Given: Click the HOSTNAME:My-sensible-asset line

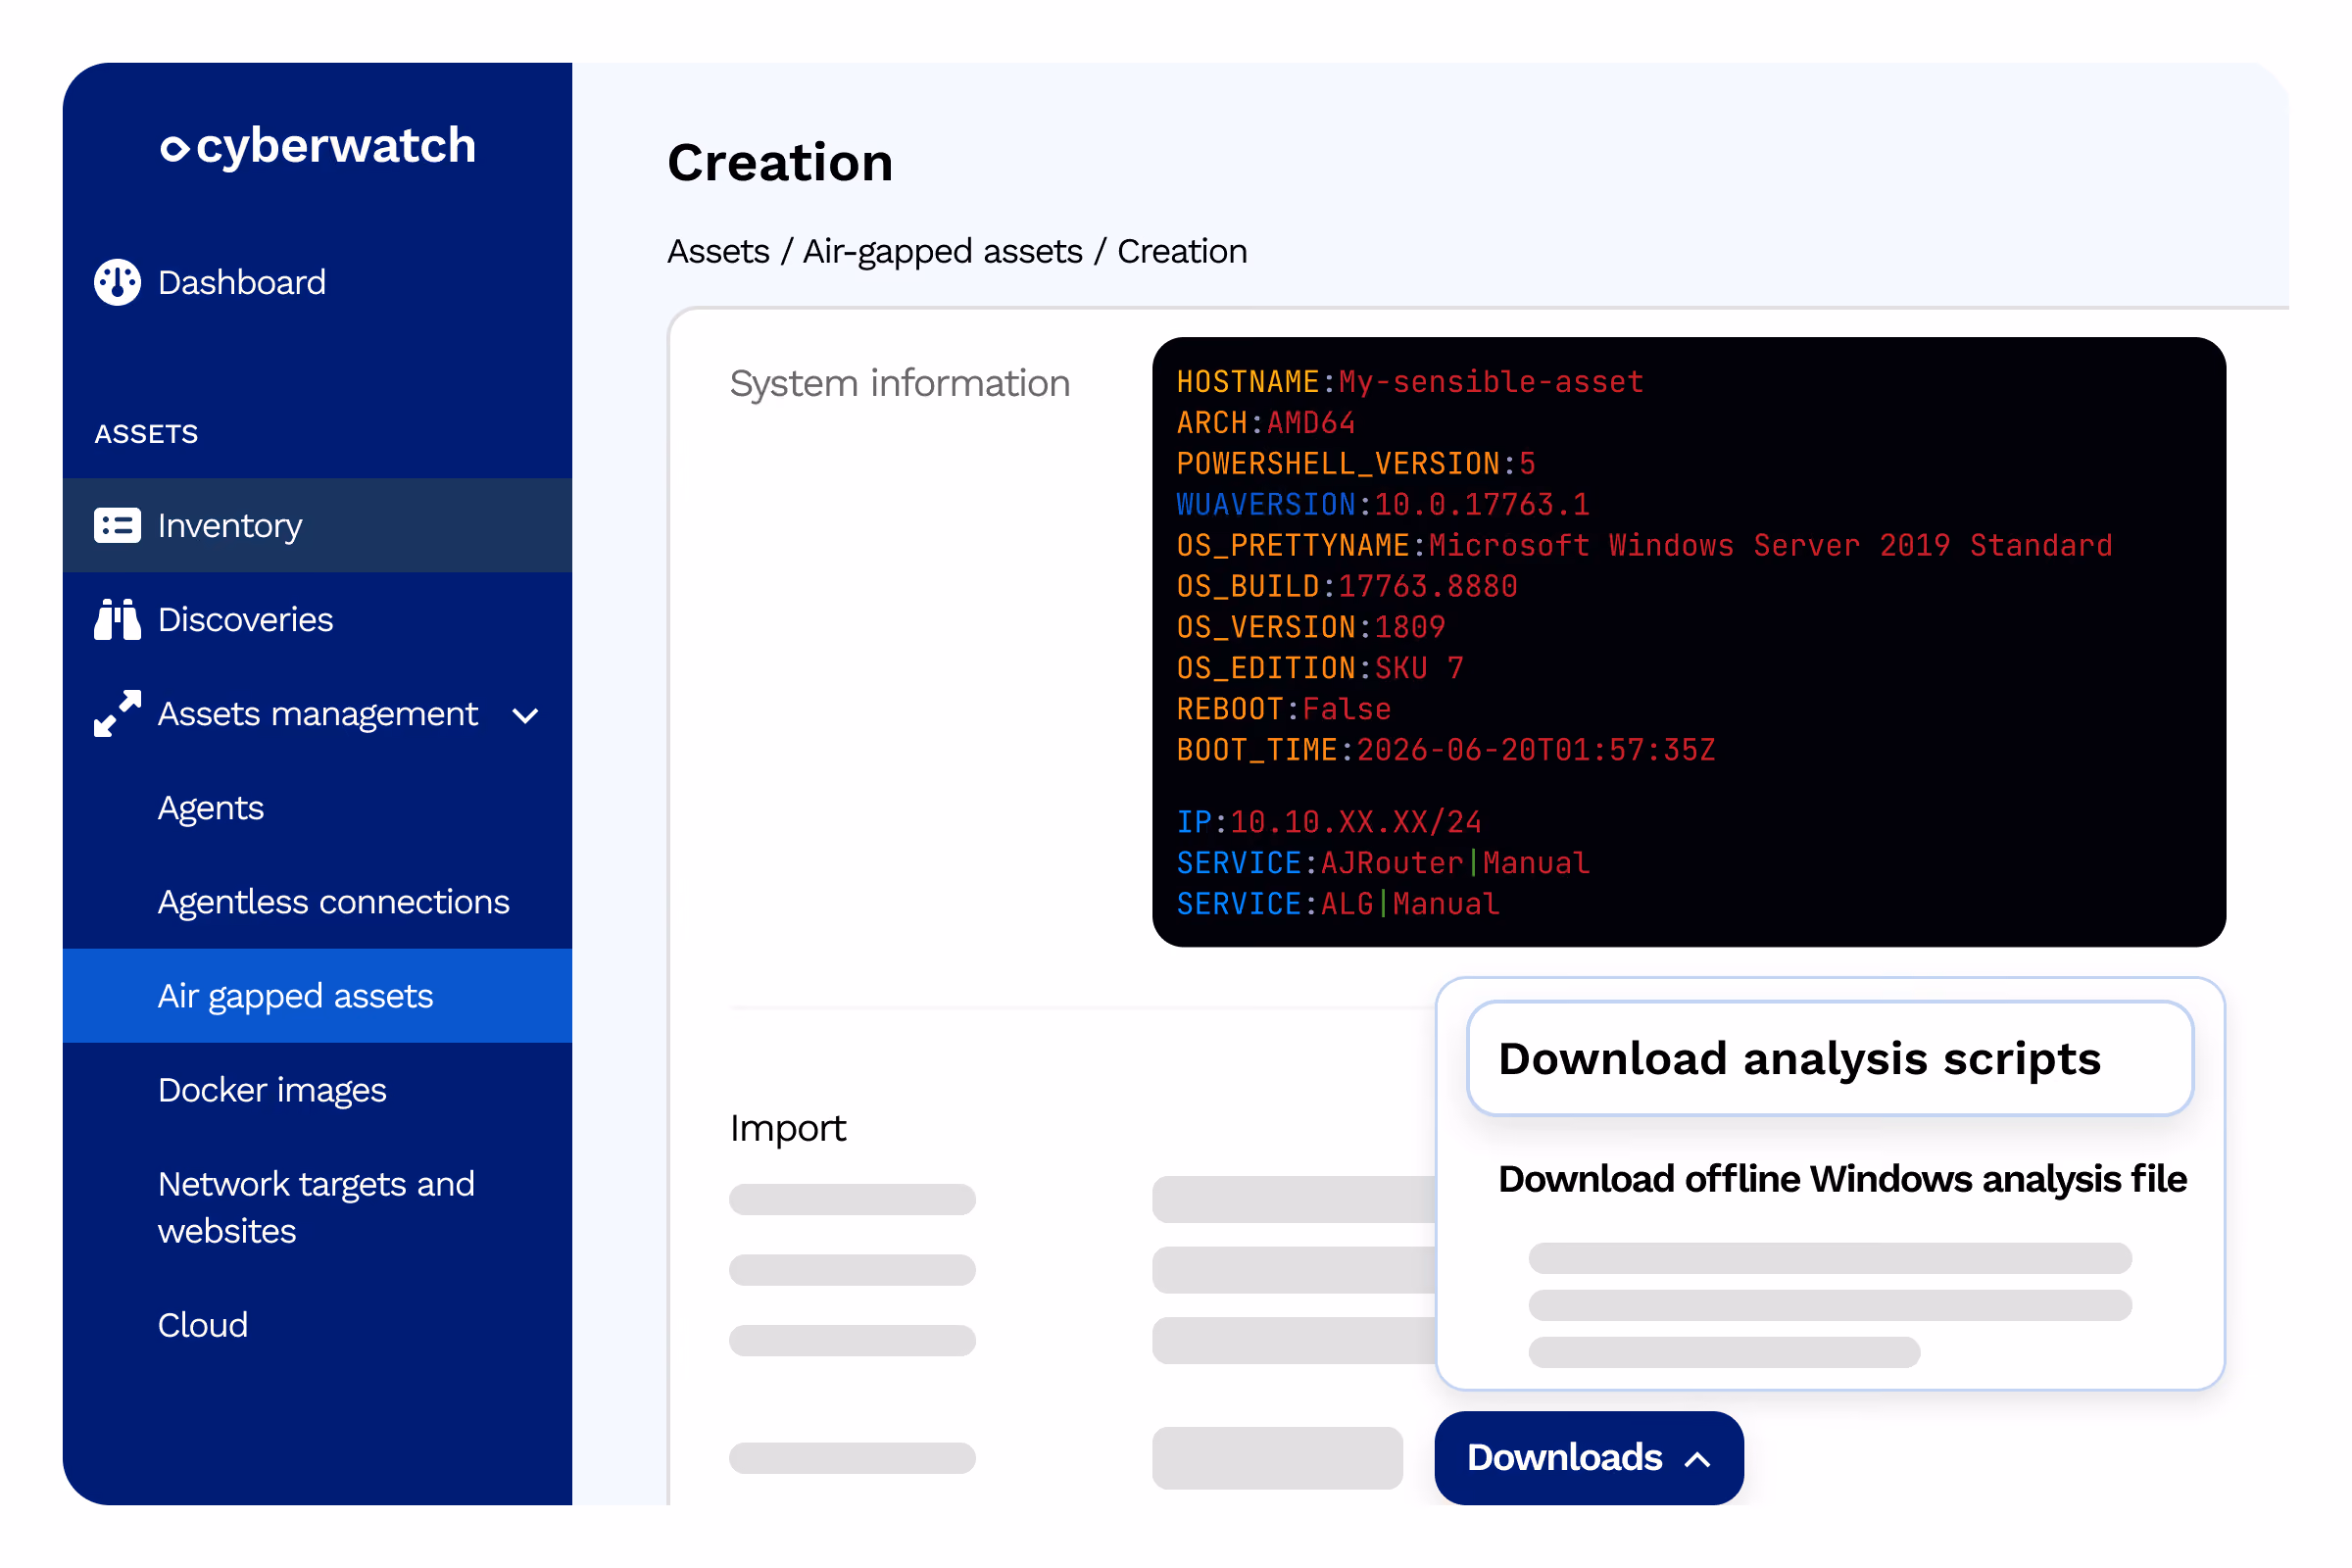Looking at the screenshot, I should [x=1410, y=382].
